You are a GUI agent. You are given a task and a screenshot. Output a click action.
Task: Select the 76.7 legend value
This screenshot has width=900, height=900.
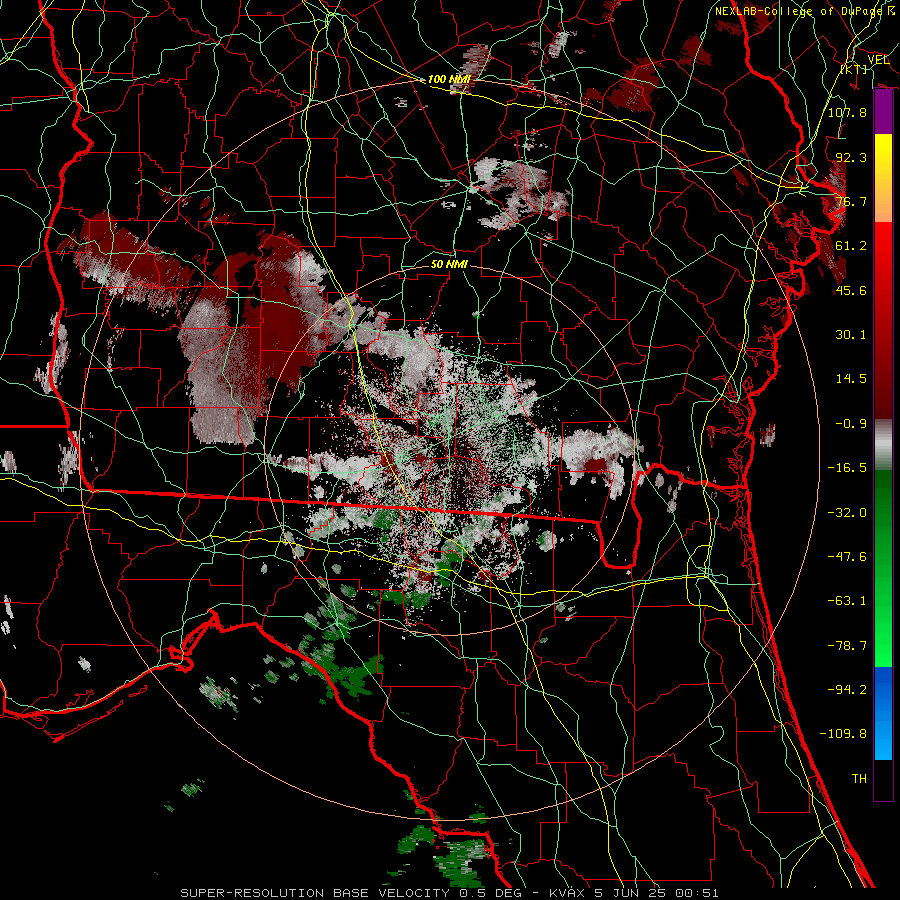click(x=851, y=201)
